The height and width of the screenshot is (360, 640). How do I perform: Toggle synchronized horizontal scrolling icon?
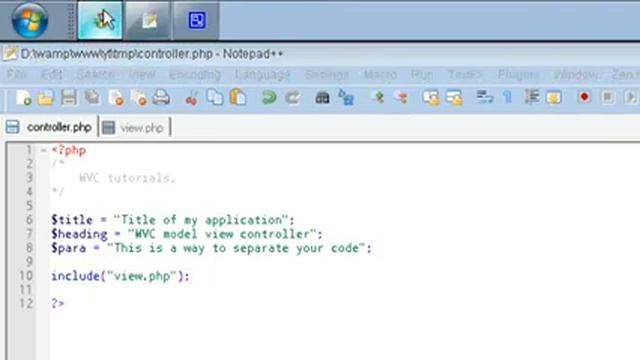(454, 98)
